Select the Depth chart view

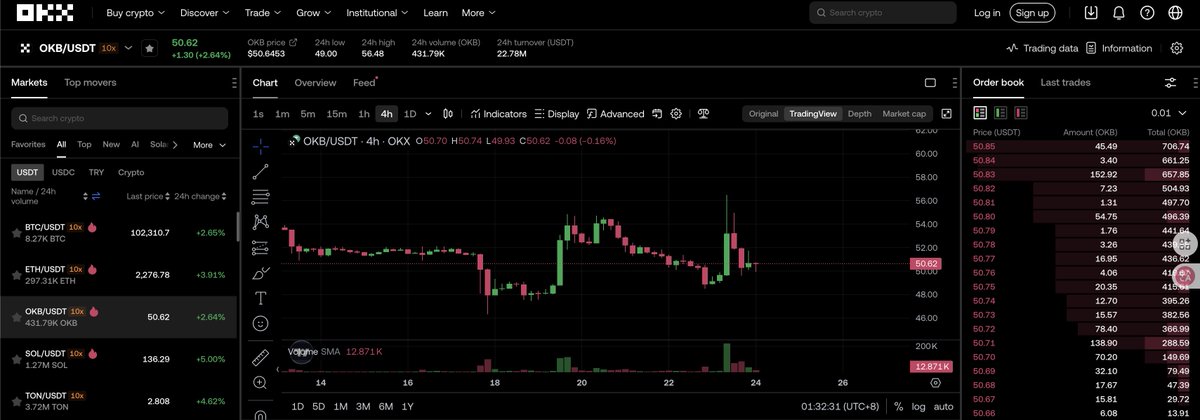859,114
